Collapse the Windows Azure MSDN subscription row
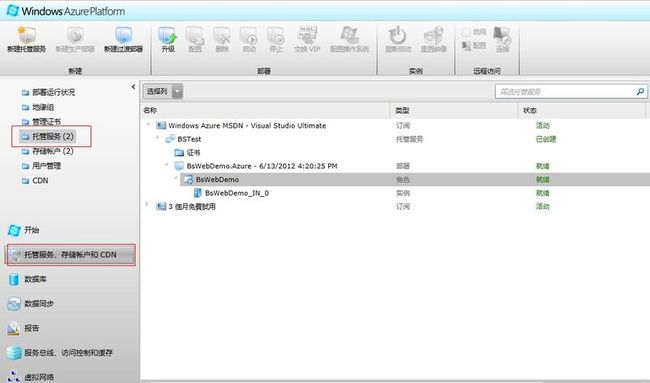The image size is (650, 383). coord(148,124)
